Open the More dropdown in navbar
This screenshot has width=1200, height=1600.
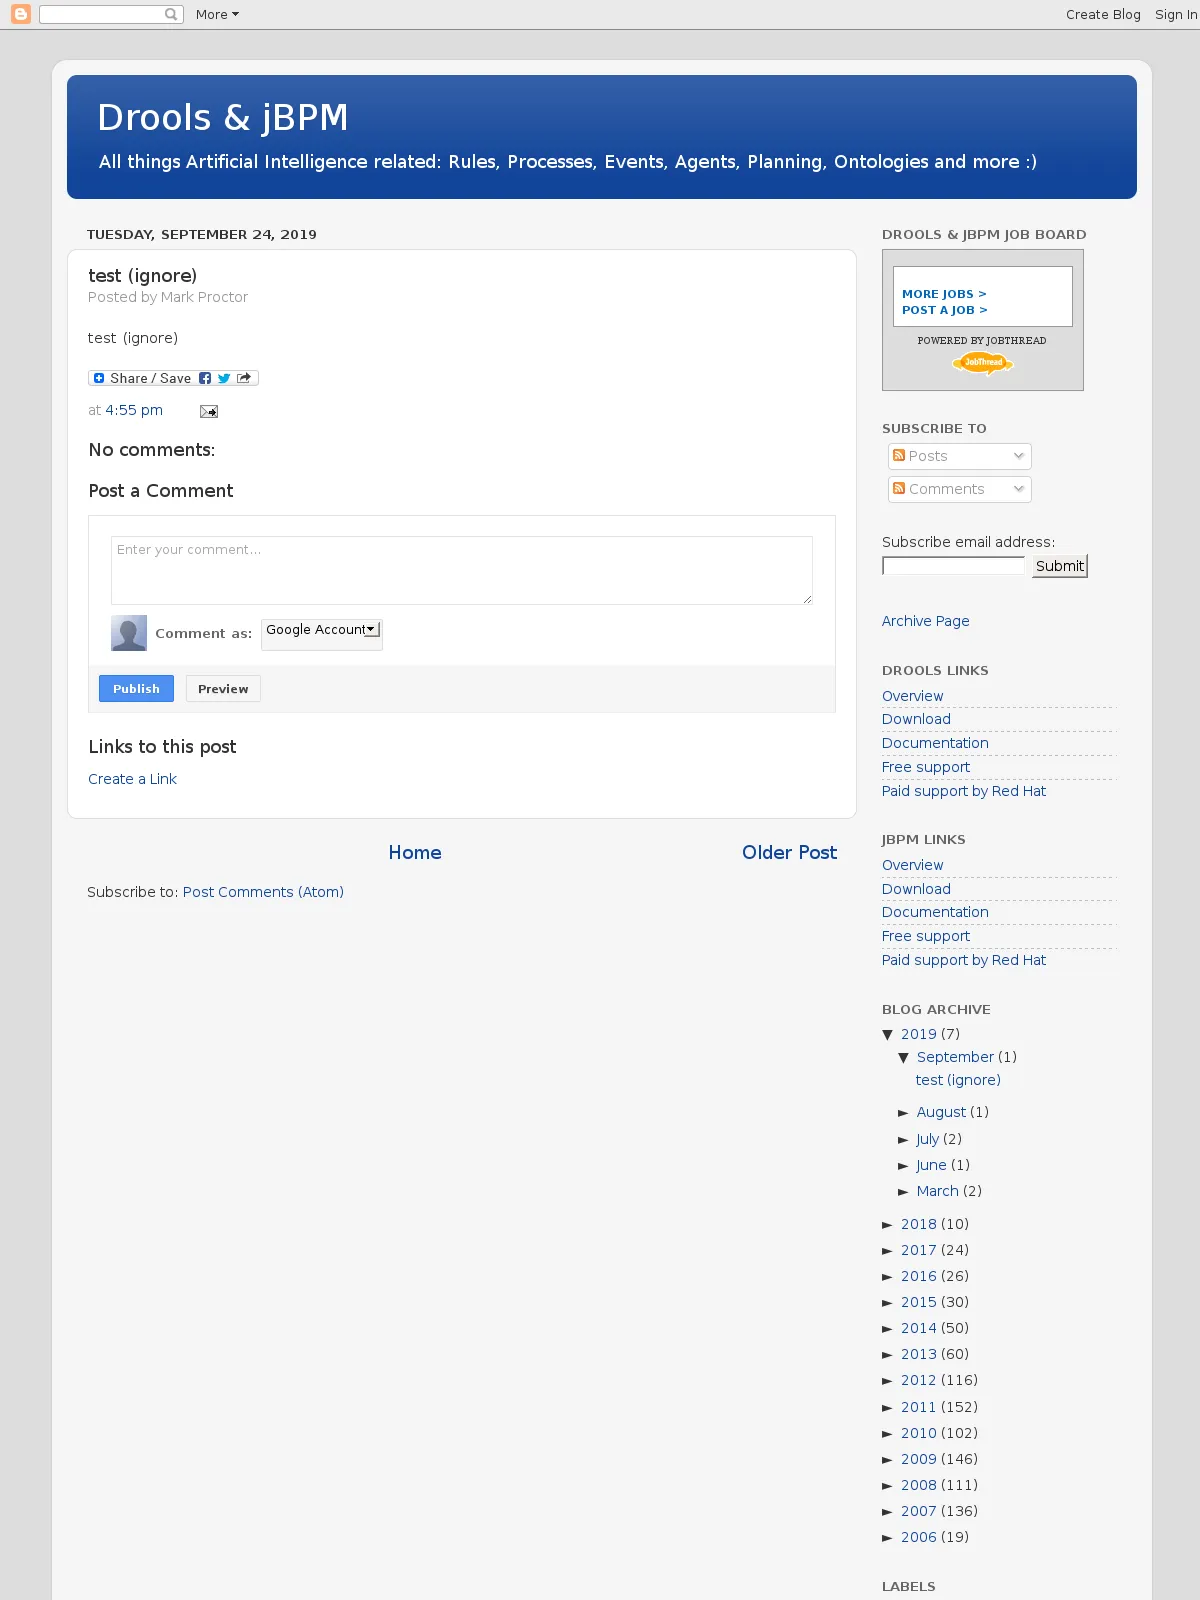click(217, 14)
